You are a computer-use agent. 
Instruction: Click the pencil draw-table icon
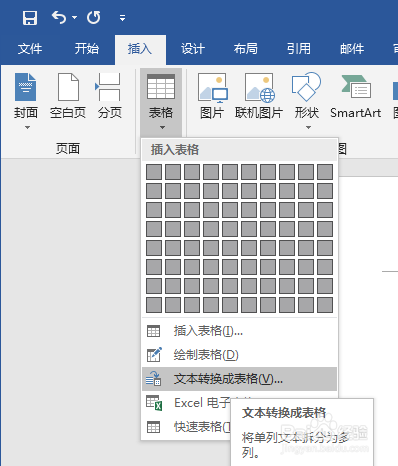[x=154, y=355]
